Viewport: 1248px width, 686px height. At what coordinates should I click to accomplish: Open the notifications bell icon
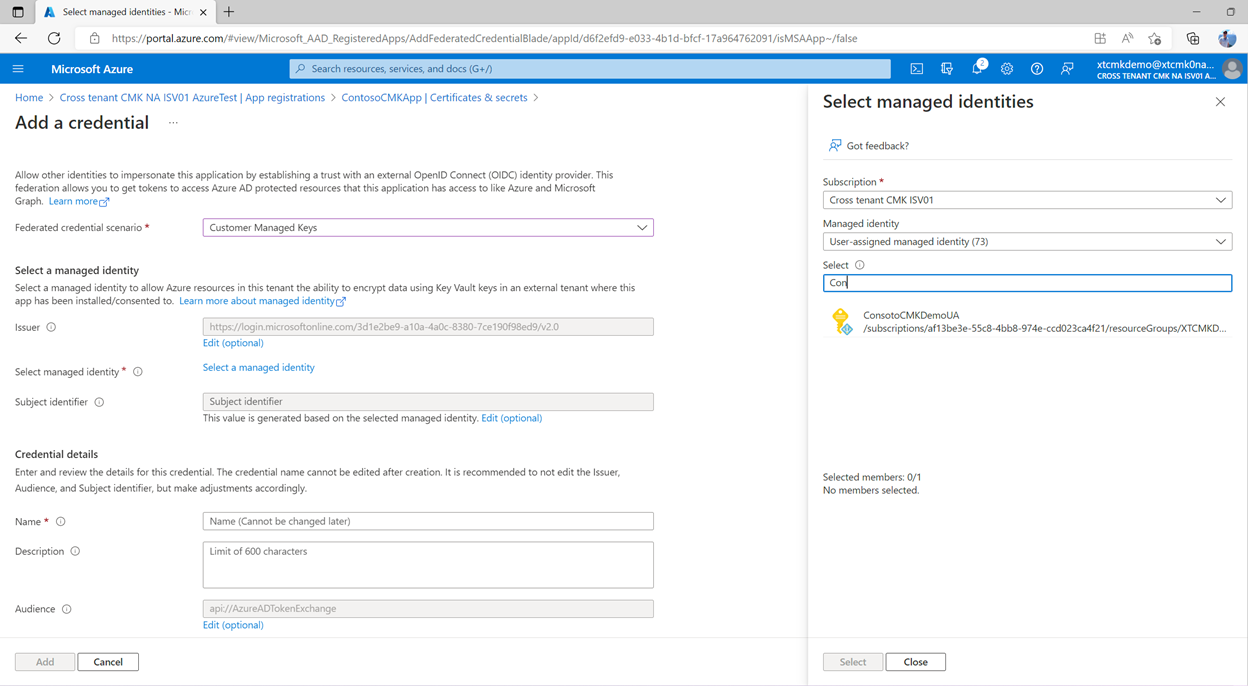point(977,69)
